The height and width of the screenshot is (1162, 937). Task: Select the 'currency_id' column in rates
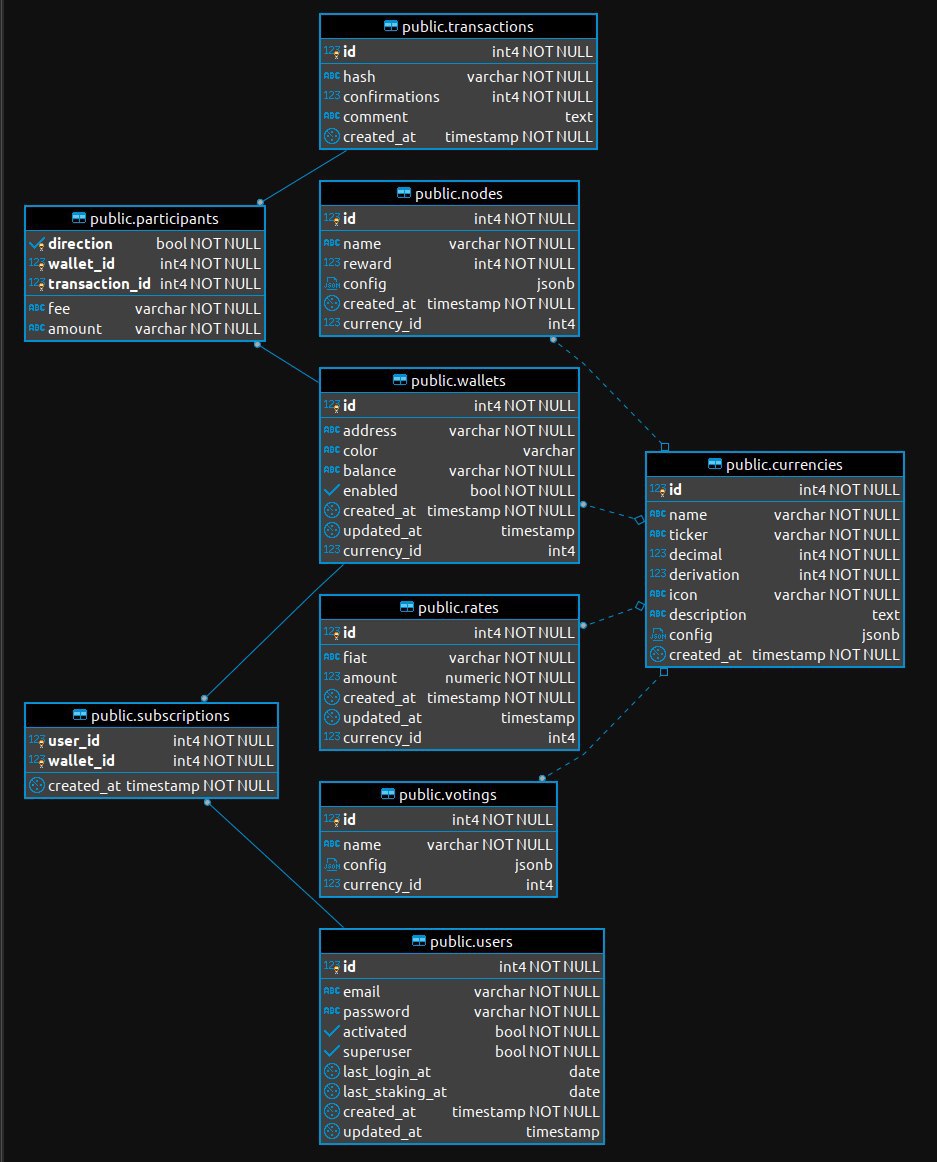(x=449, y=737)
